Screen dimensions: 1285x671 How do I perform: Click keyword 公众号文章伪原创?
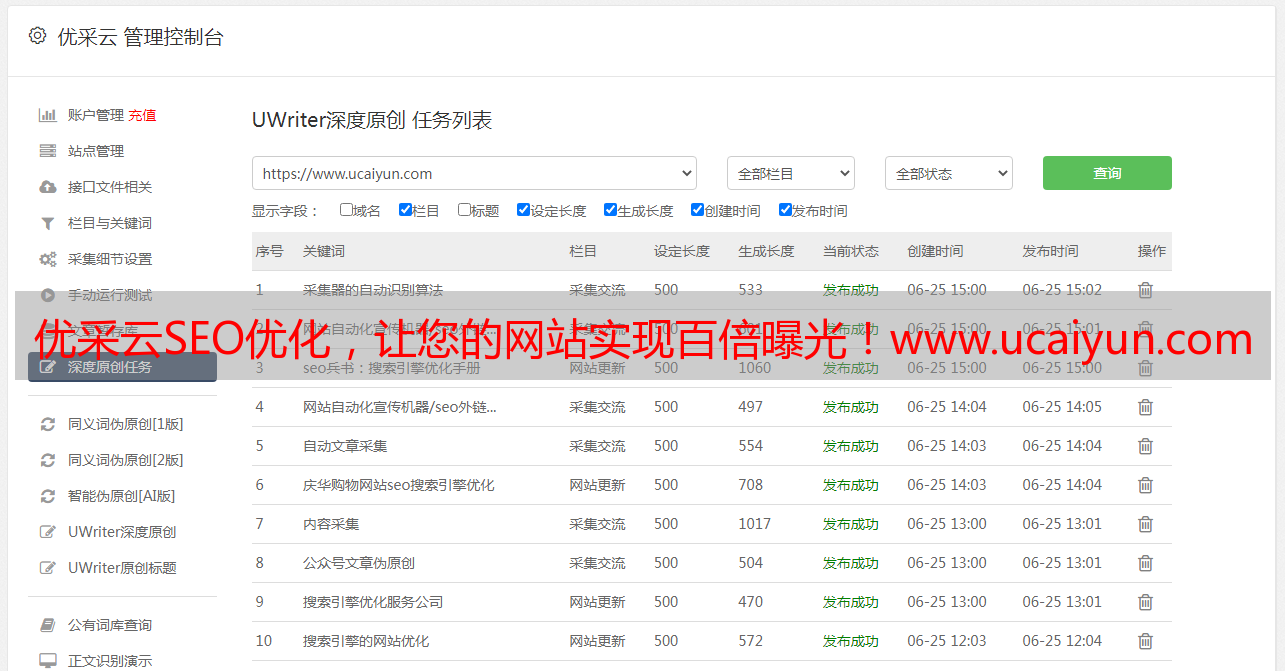(x=359, y=563)
